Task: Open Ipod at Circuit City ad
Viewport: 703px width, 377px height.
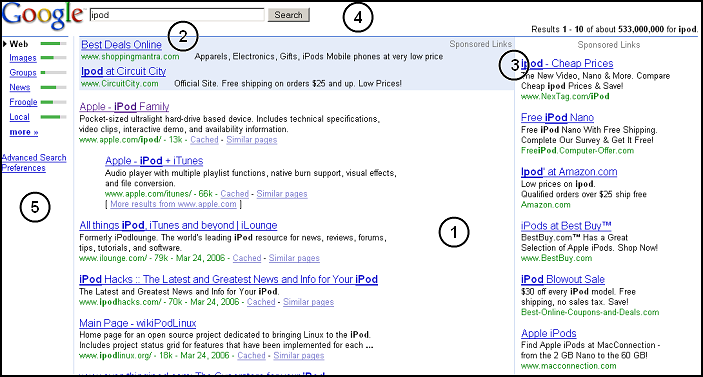Action: tap(124, 71)
